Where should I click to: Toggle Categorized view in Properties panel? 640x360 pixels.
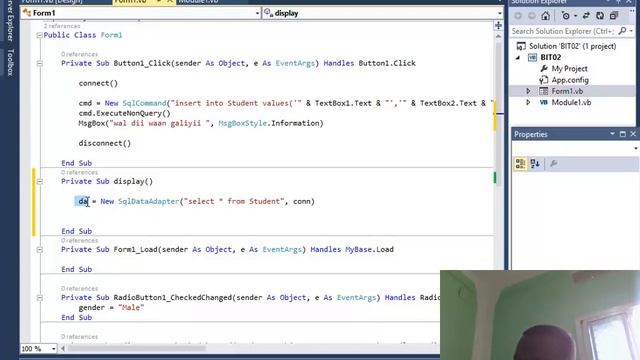tap(520, 164)
